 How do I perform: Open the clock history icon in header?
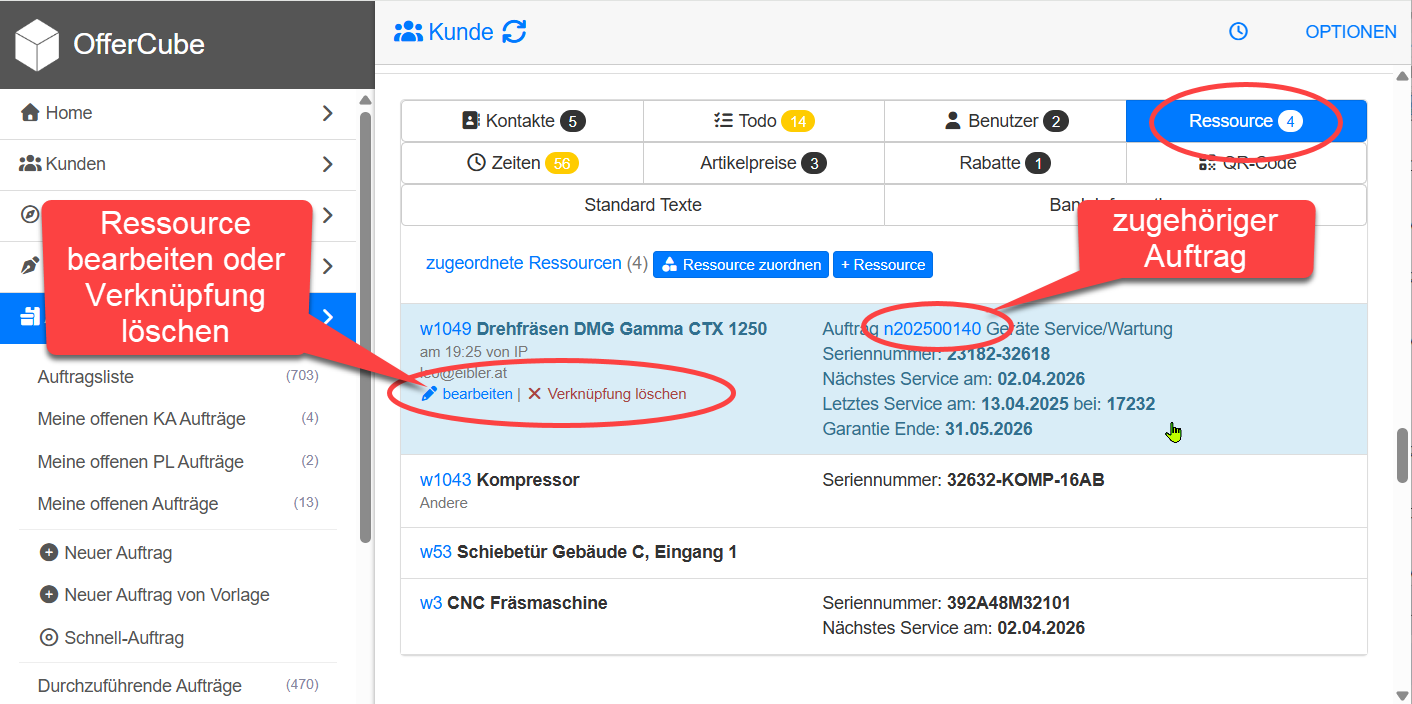[1238, 32]
